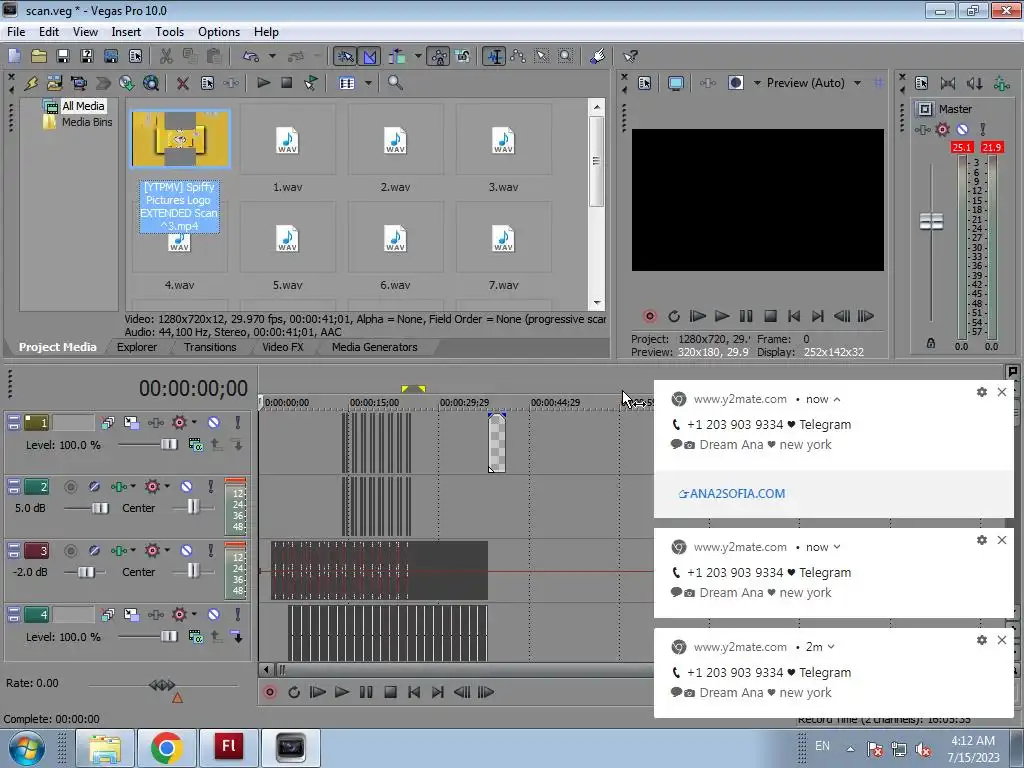Screen dimensions: 1024x768
Task: Mute audio track 2
Action: tap(186, 487)
